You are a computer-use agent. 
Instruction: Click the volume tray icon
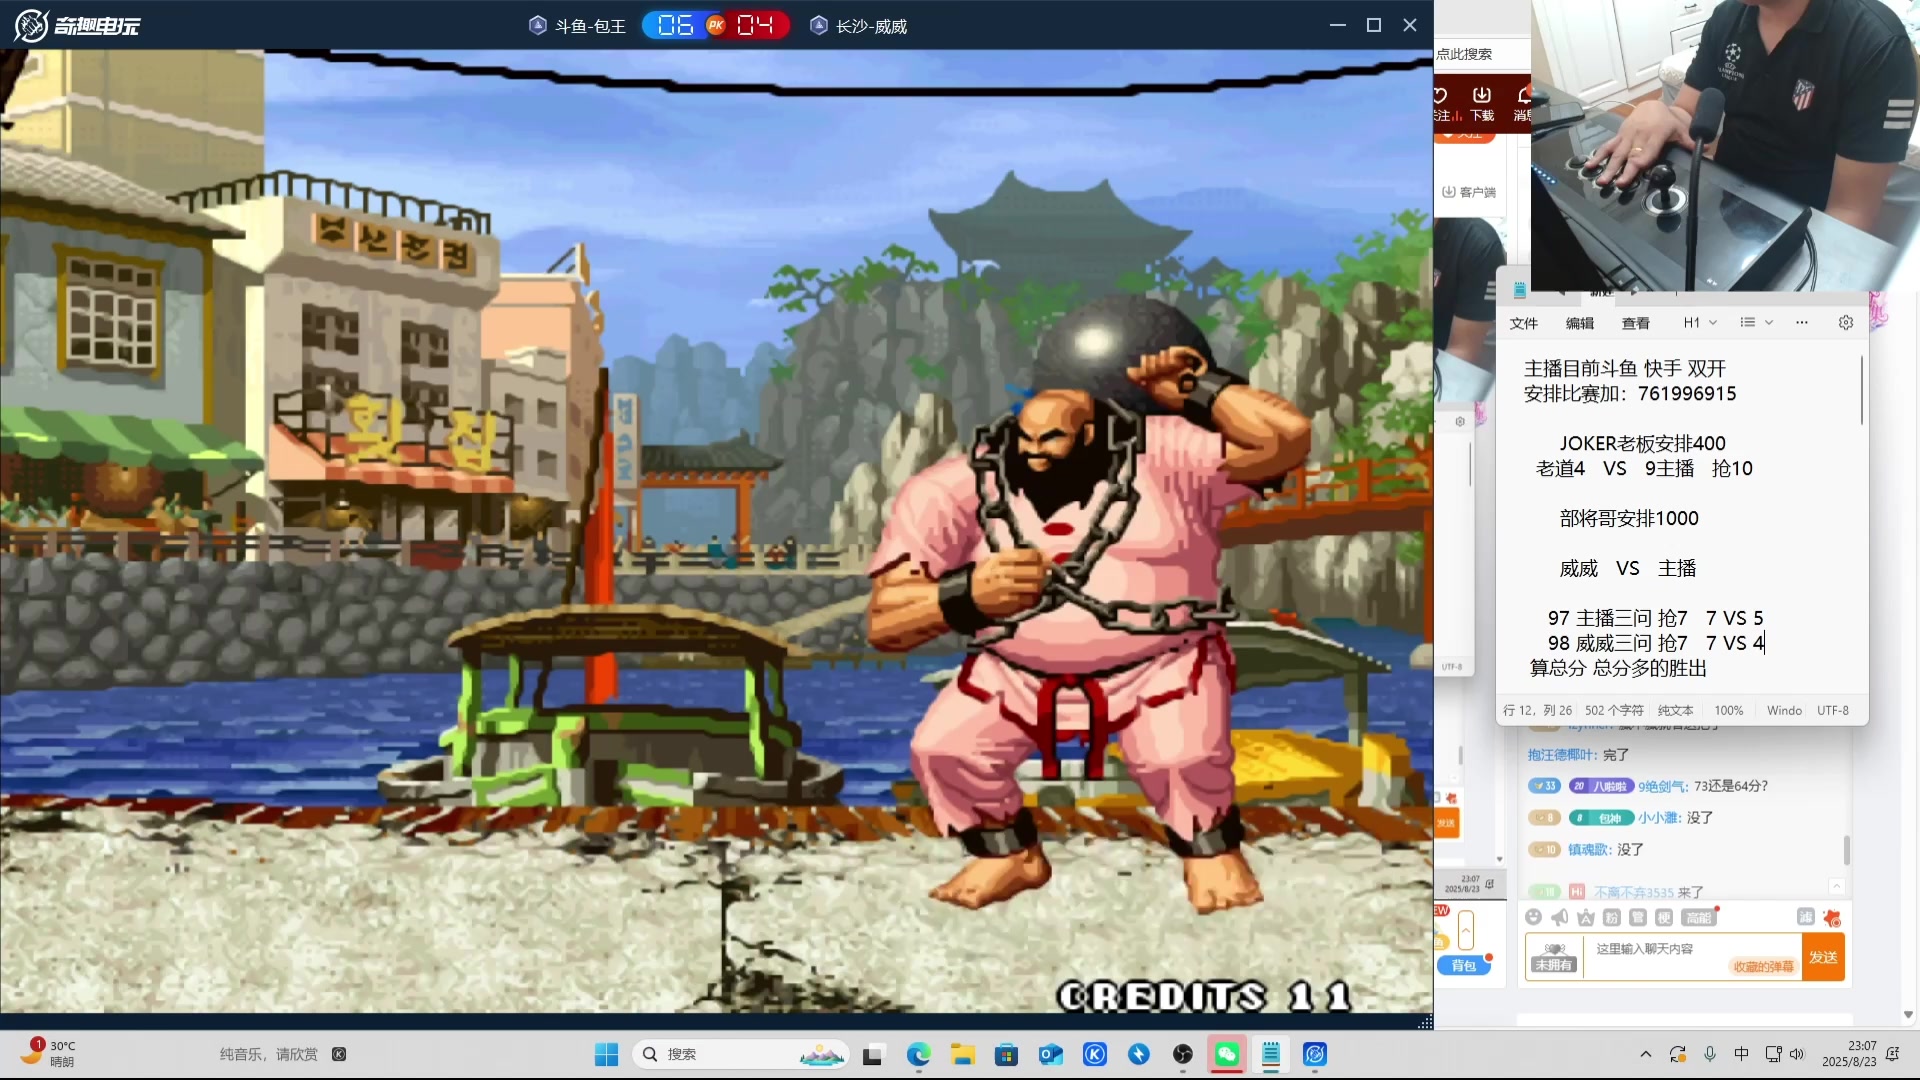pos(1797,1054)
